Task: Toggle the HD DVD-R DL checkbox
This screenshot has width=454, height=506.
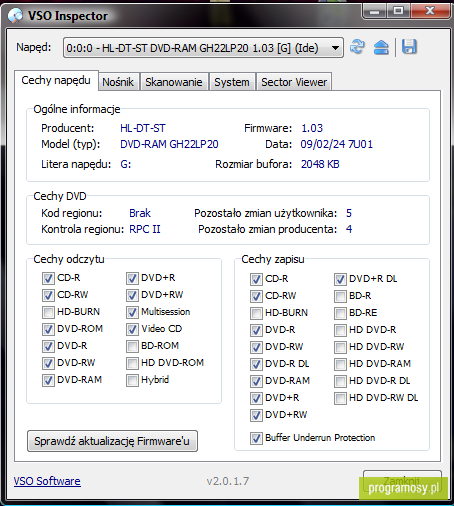Action: click(x=340, y=381)
